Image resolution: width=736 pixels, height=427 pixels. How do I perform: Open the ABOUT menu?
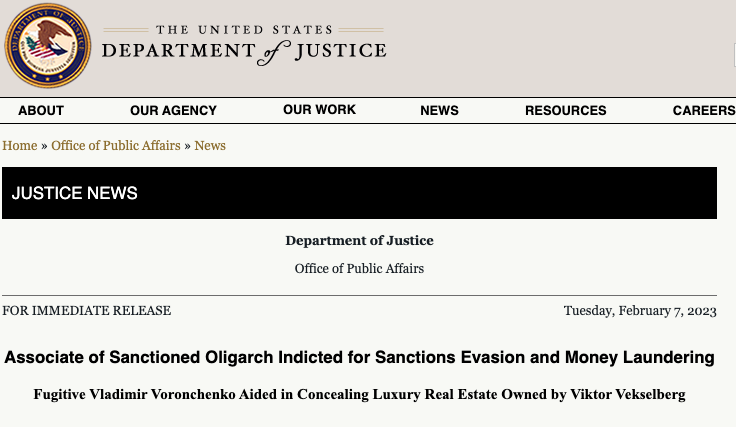click(41, 111)
